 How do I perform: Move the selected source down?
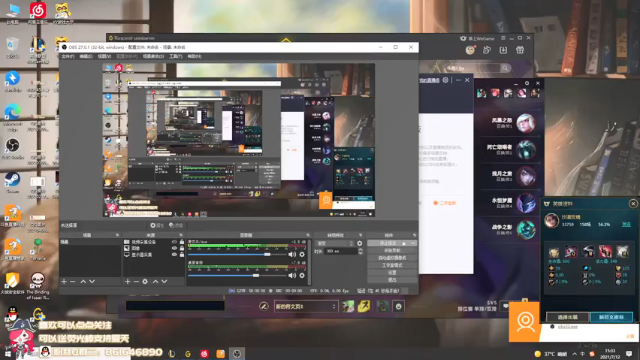click(x=164, y=282)
